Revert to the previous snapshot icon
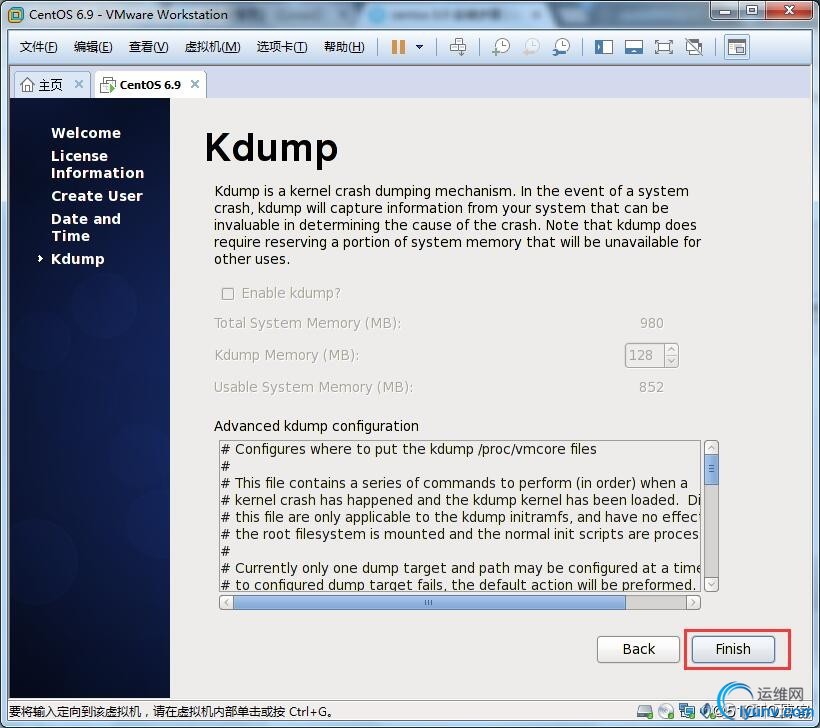The width and height of the screenshot is (820, 728). click(x=531, y=47)
